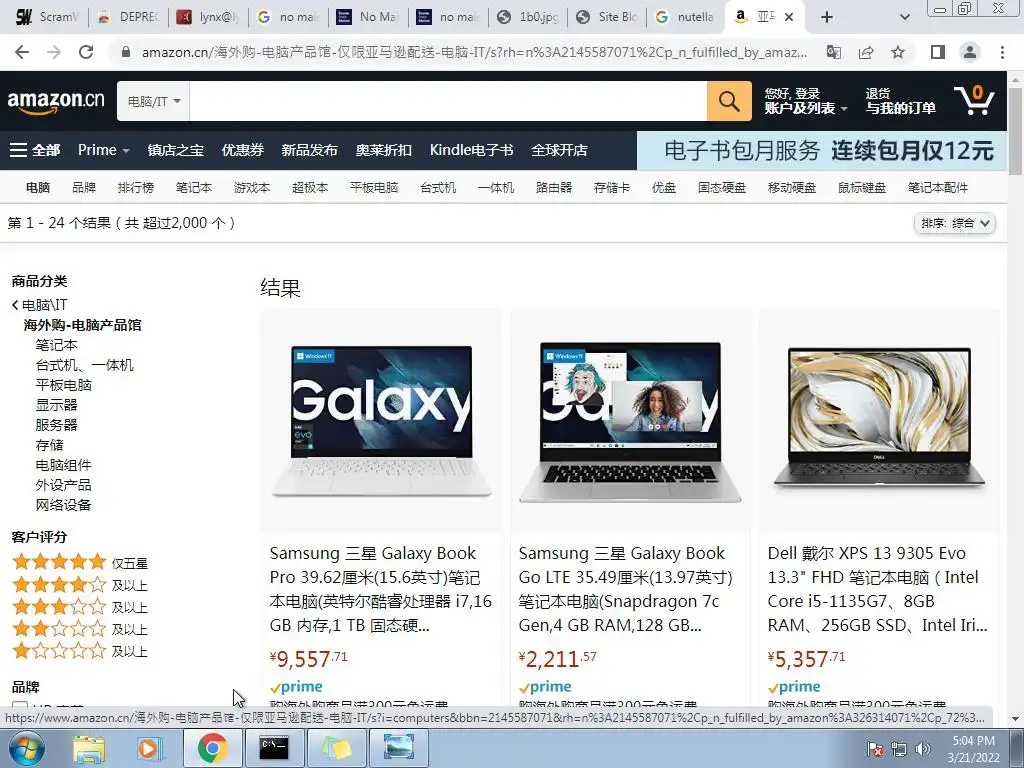Open the hamburger 全部 menu

tap(35, 150)
